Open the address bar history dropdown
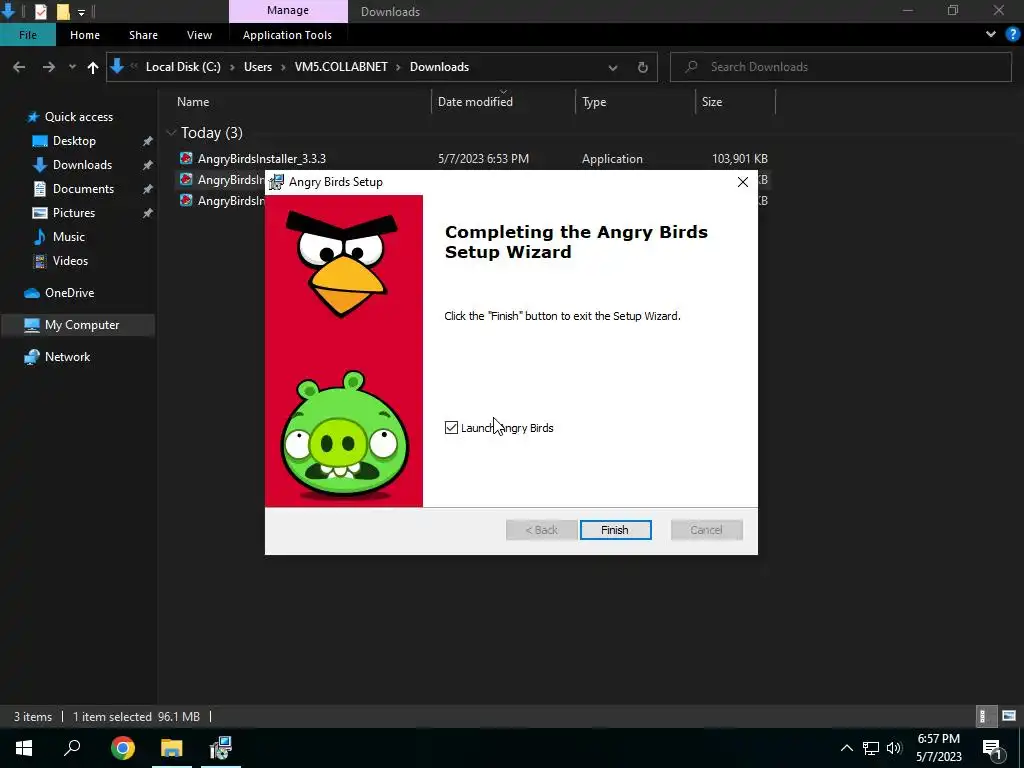 613,67
